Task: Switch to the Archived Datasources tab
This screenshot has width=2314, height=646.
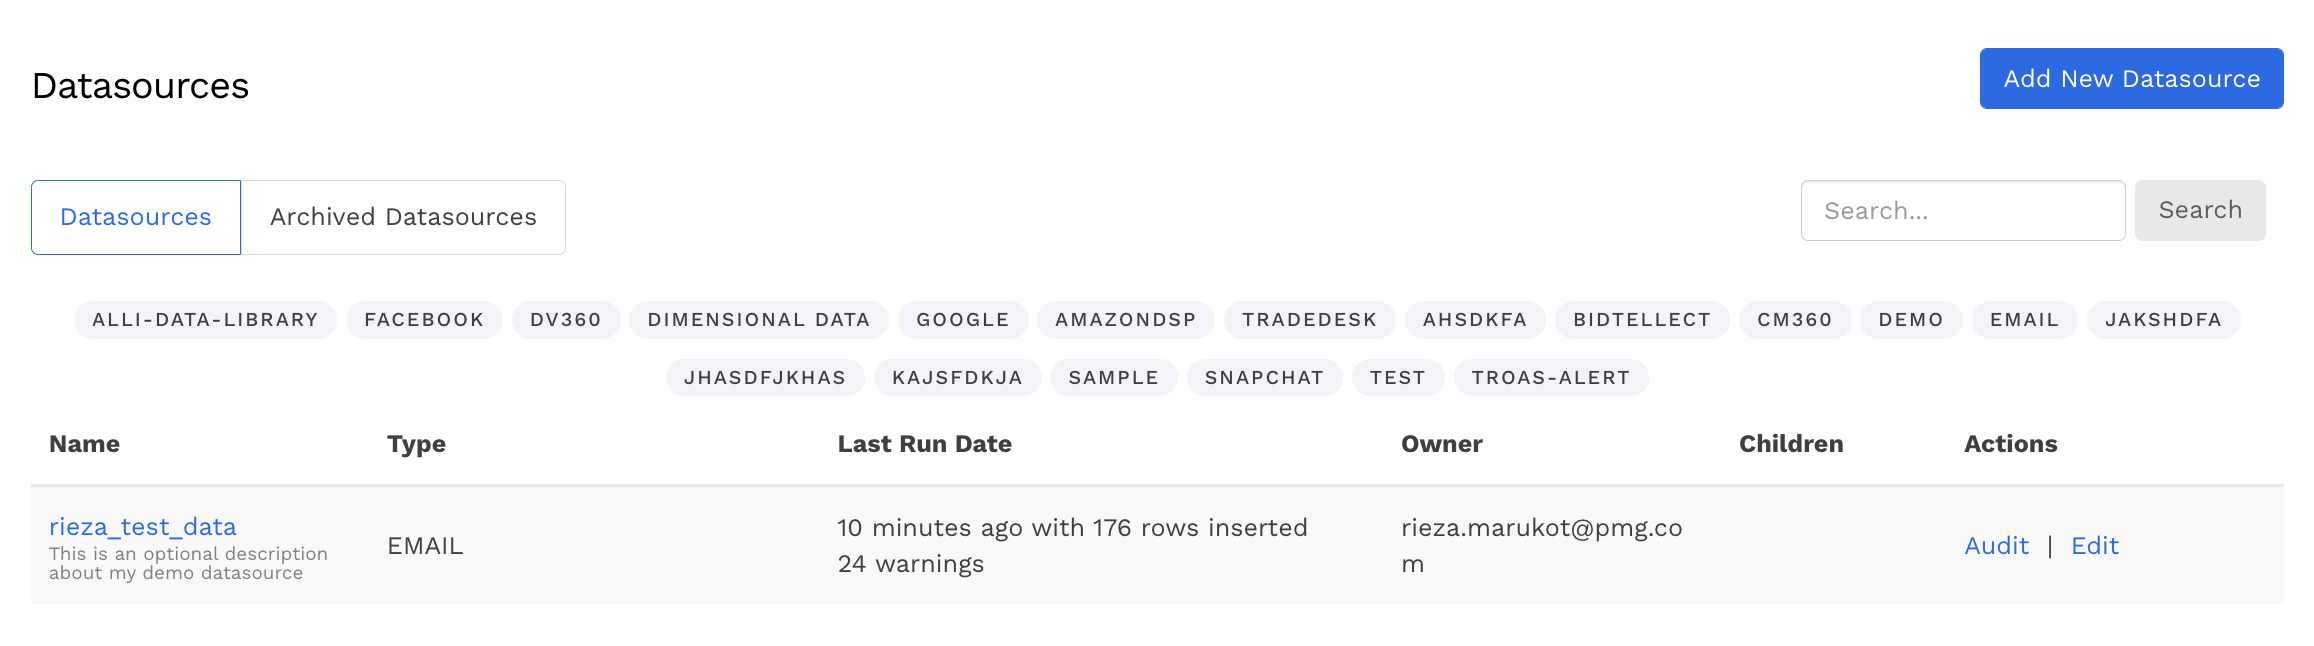Action: tap(403, 217)
